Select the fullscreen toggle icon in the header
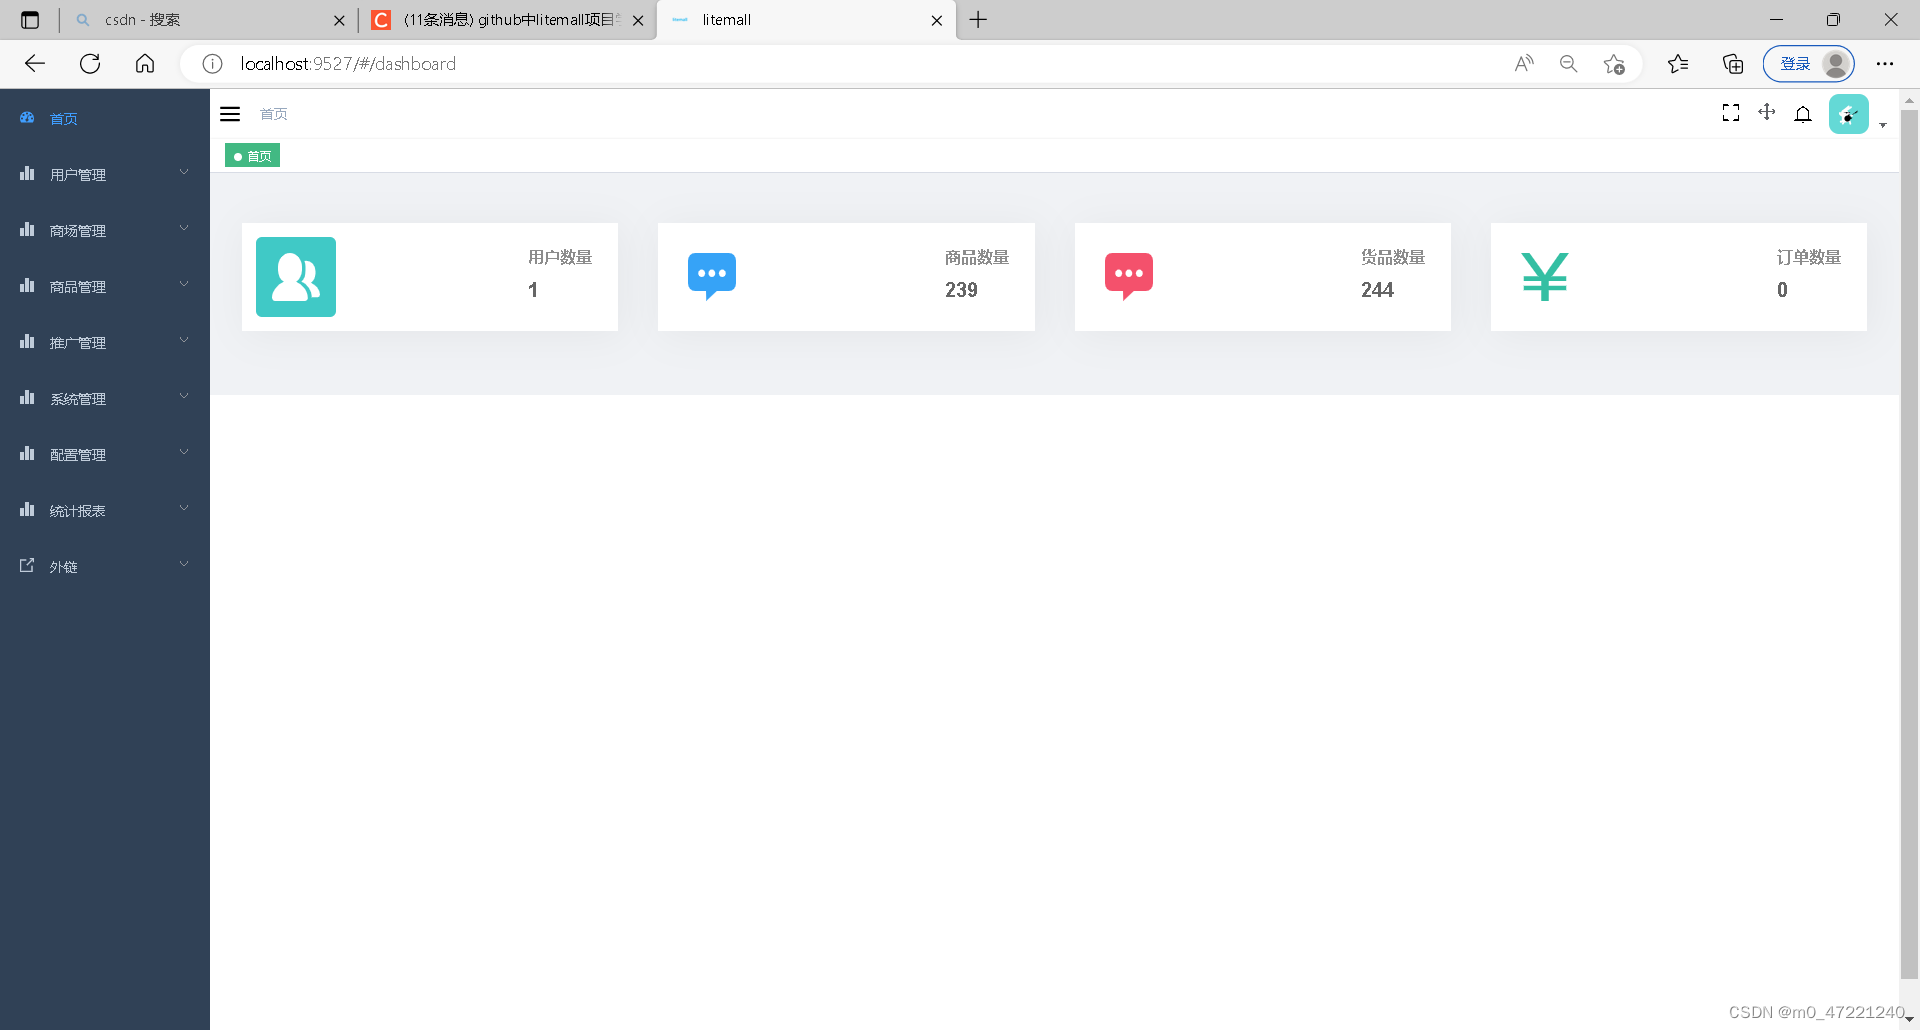The image size is (1920, 1030). 1731,113
